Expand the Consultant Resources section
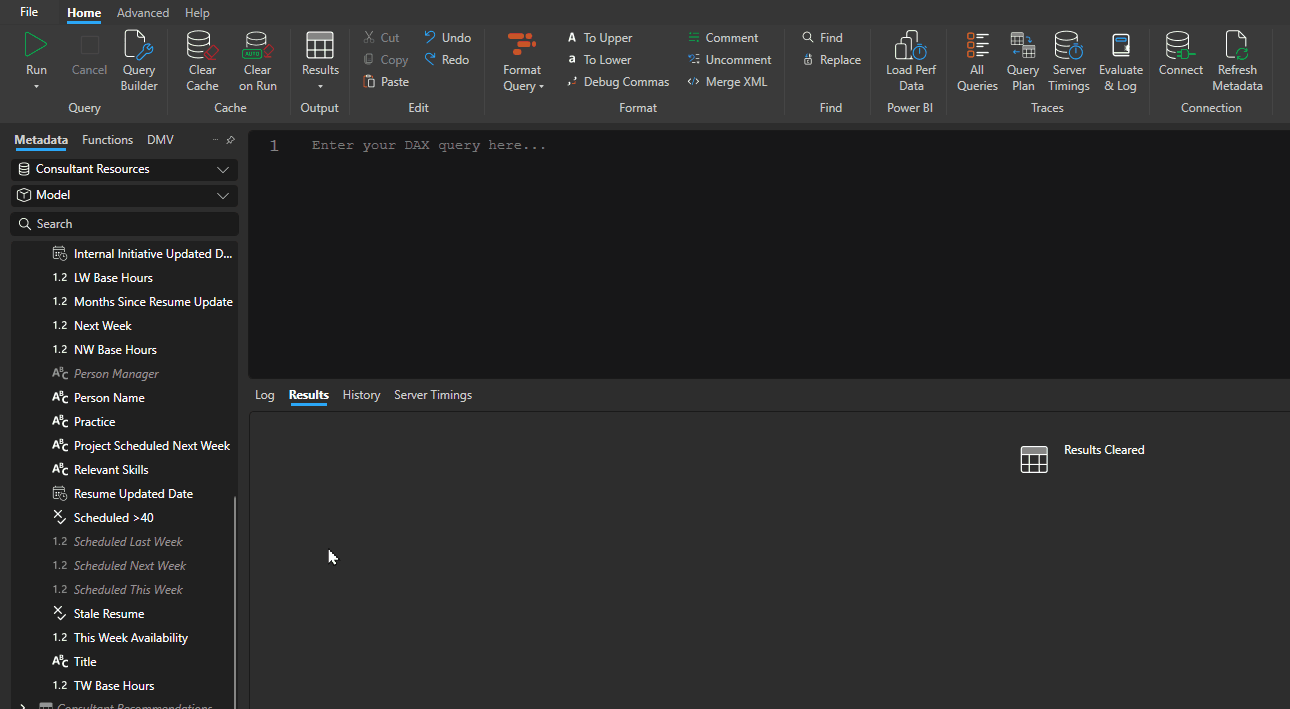 tap(222, 168)
